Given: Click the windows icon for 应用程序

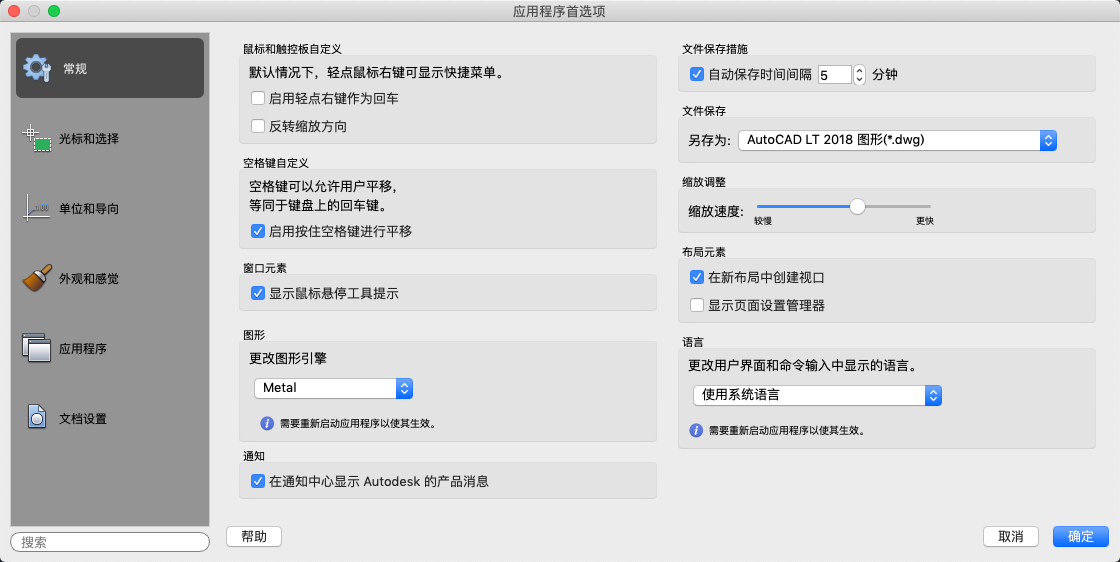Looking at the screenshot, I should [x=37, y=349].
